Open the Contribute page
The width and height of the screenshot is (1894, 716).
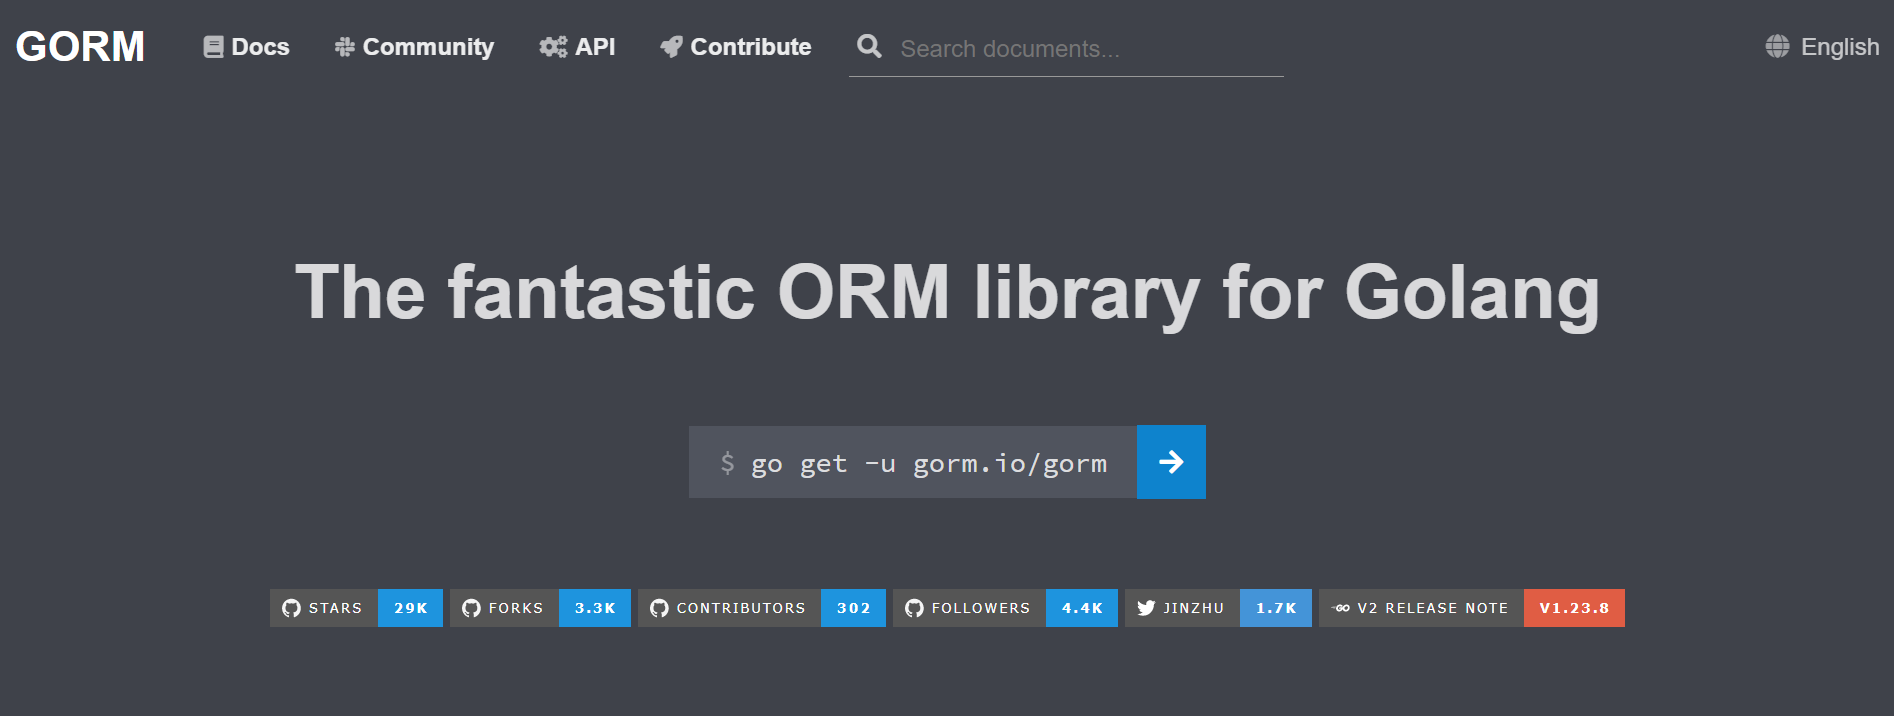[736, 47]
